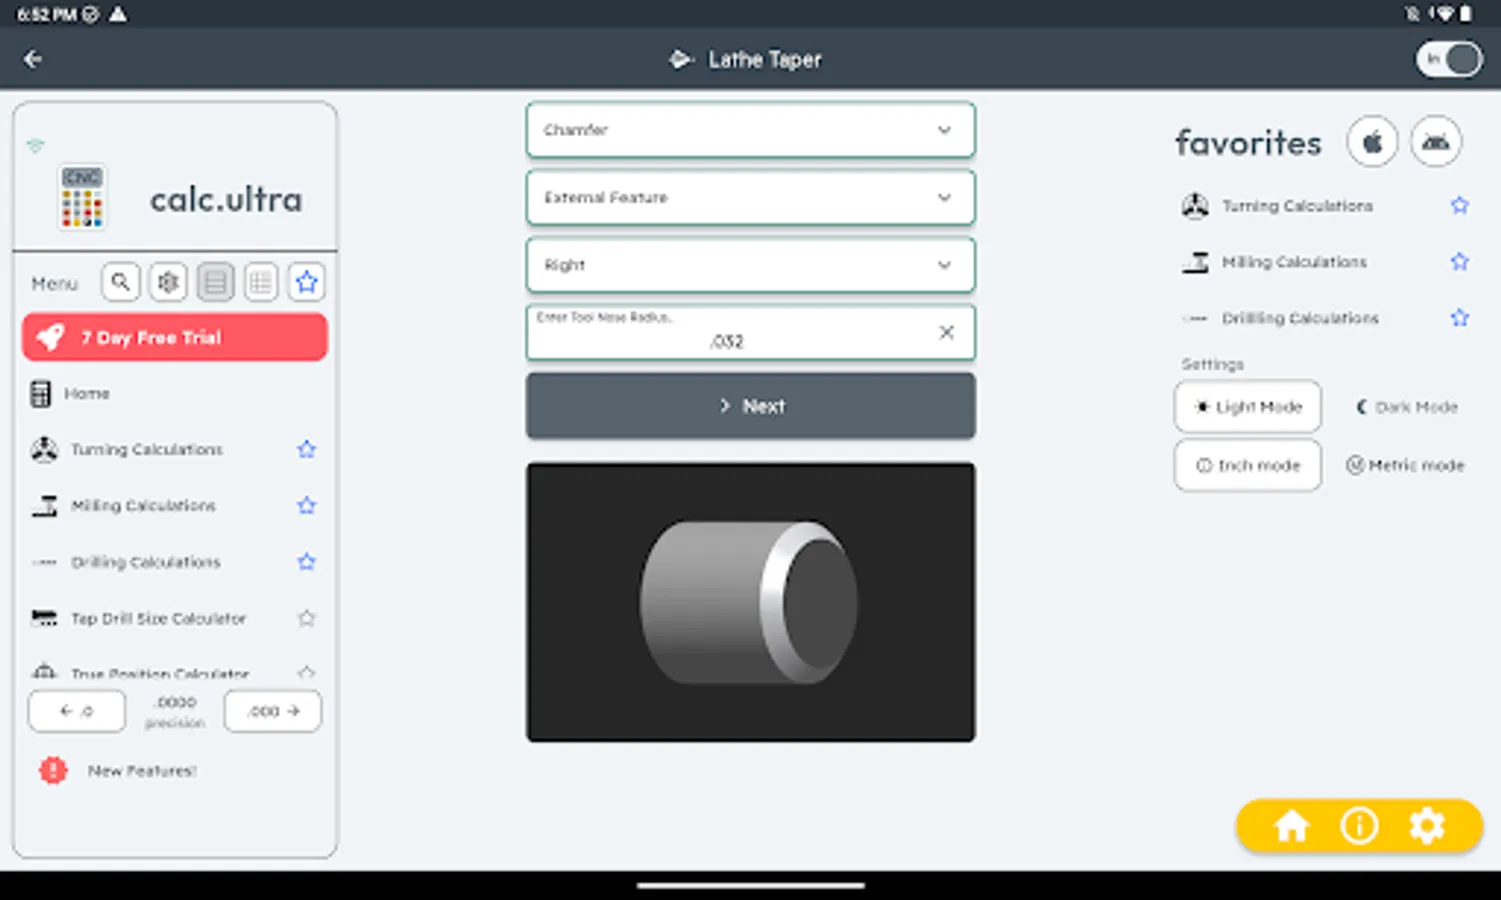1501x900 pixels.
Task: Click the calc.ultra calculator logo
Action: [x=82, y=197]
